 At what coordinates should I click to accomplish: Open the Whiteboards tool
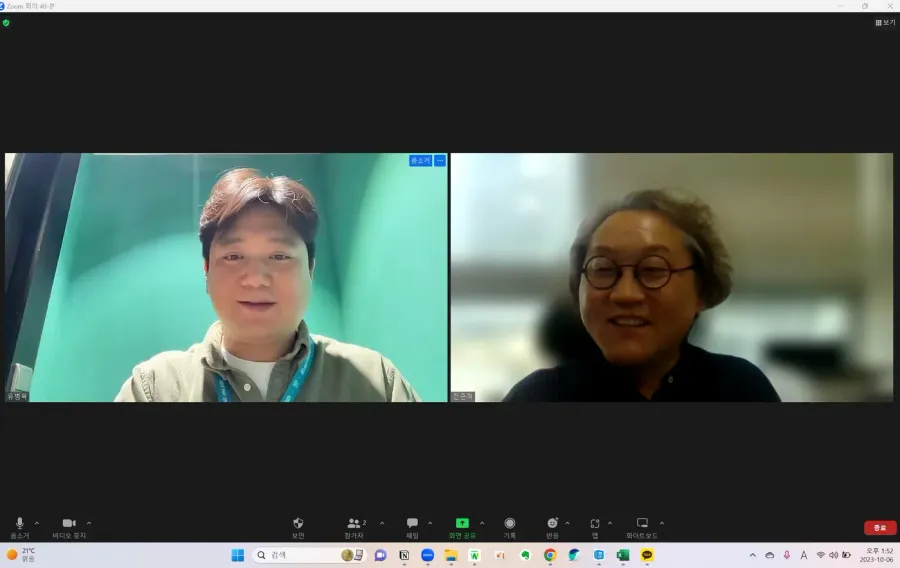[642, 528]
